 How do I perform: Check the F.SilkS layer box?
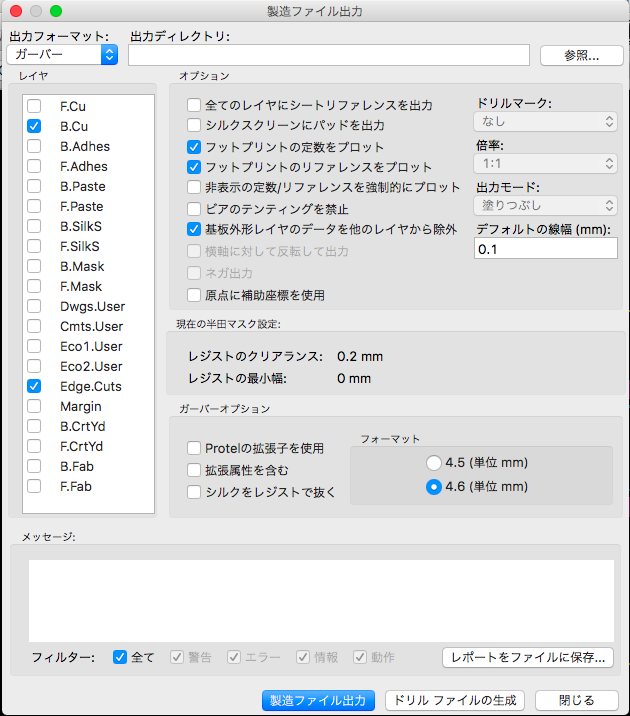pos(34,246)
